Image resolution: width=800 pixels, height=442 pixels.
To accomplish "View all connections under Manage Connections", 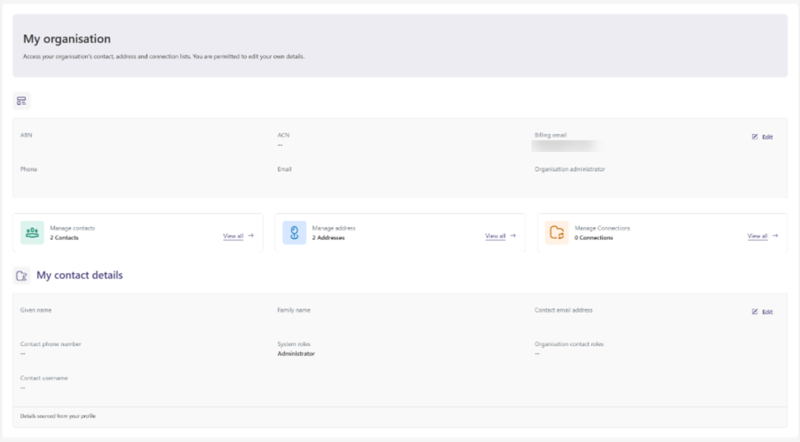I will pyautogui.click(x=758, y=236).
